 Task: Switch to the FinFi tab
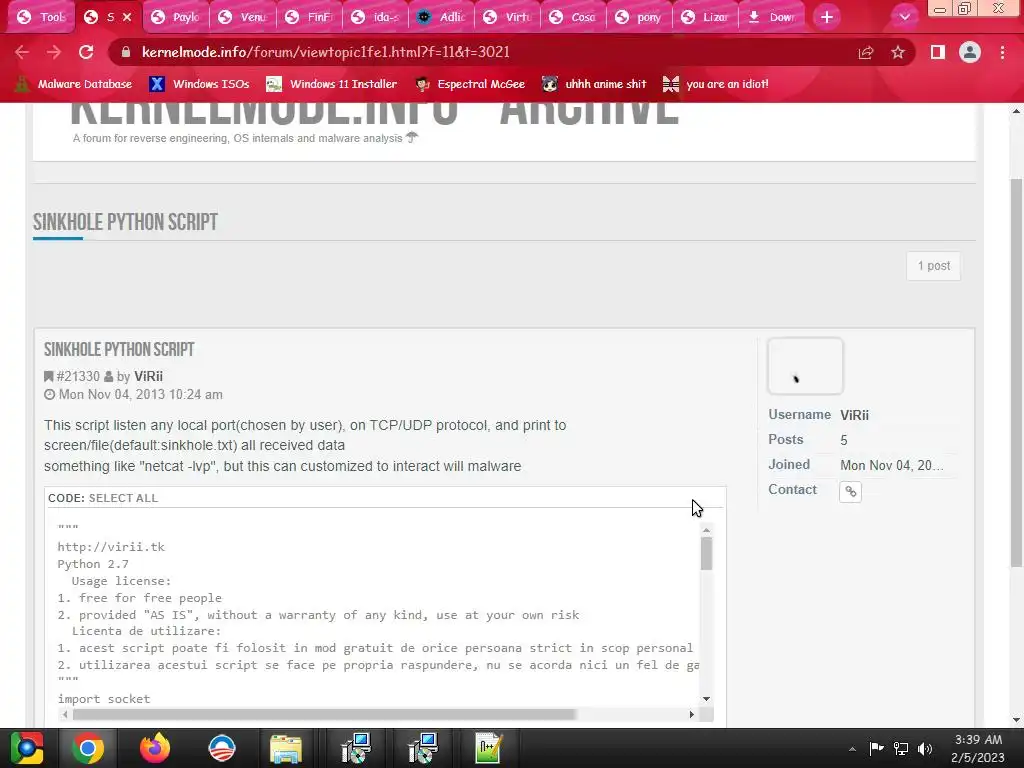310,17
